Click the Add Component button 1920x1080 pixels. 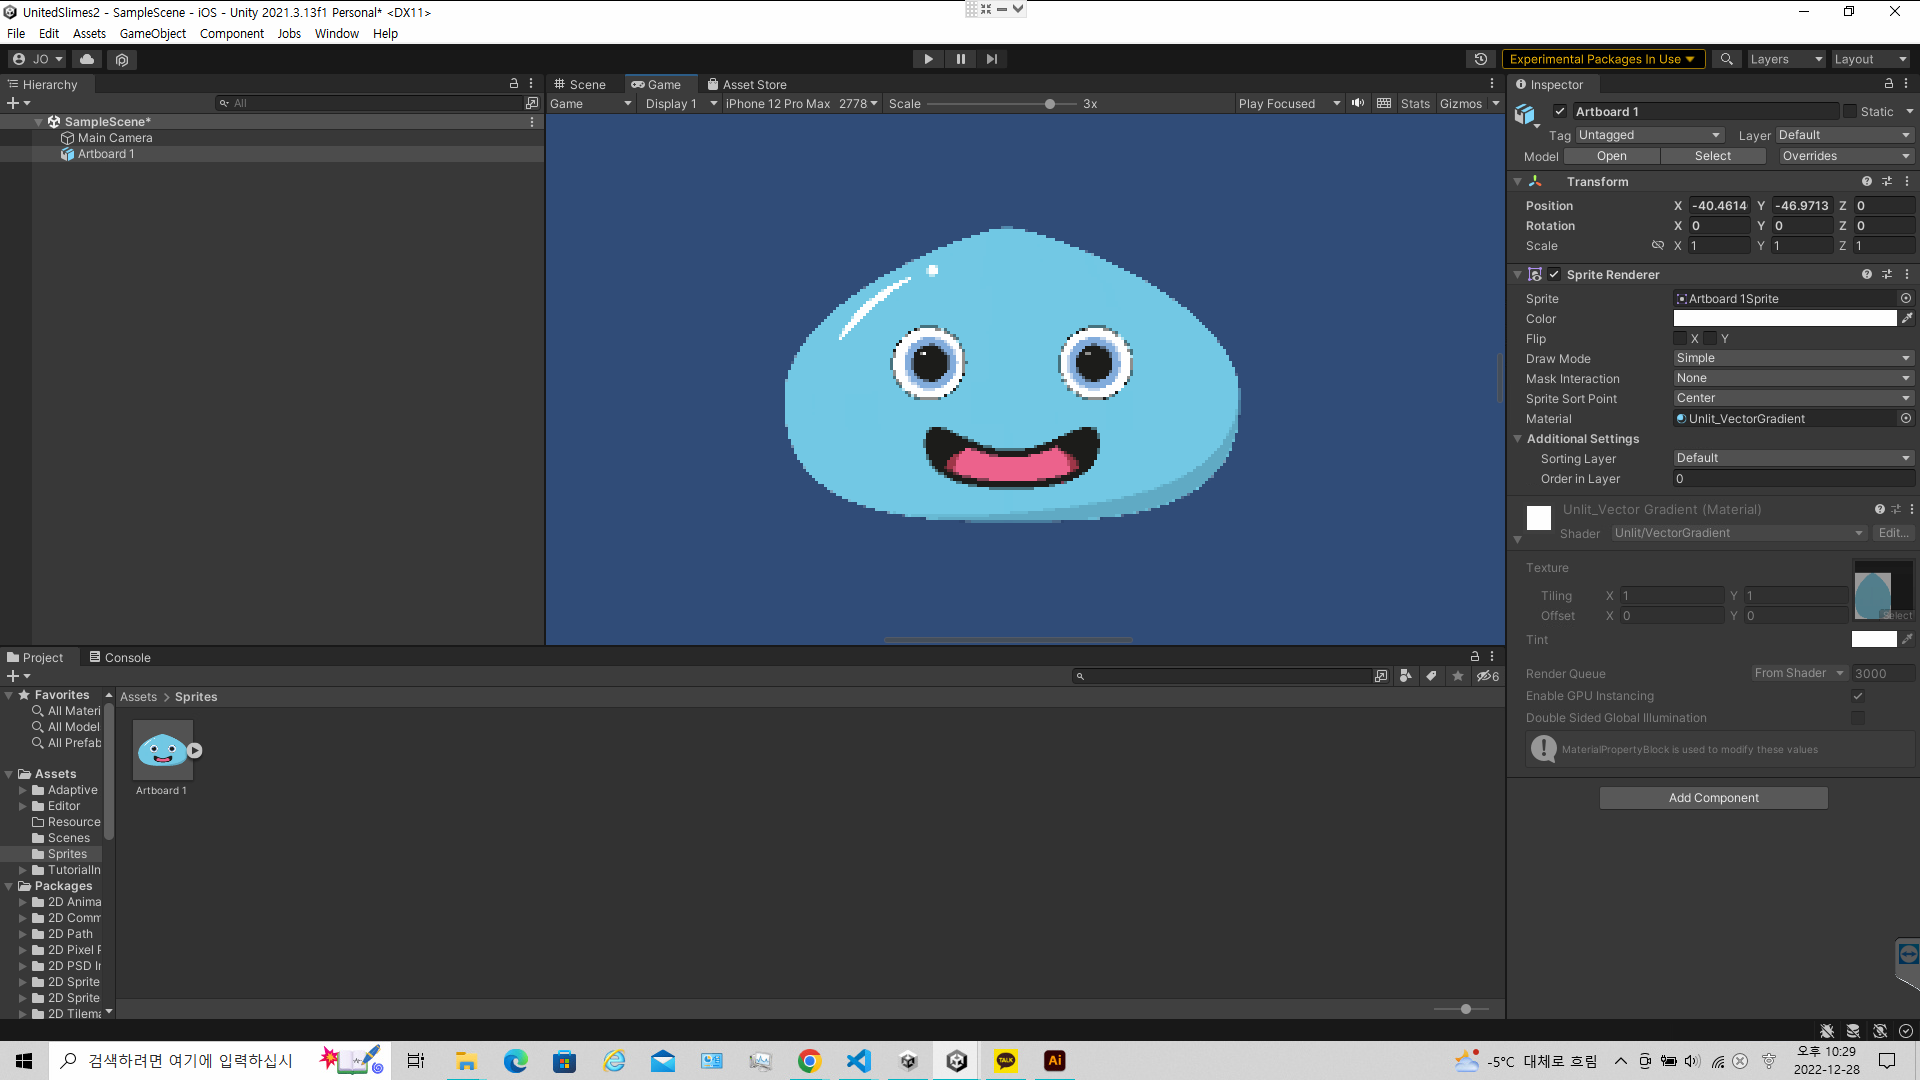pyautogui.click(x=1713, y=797)
